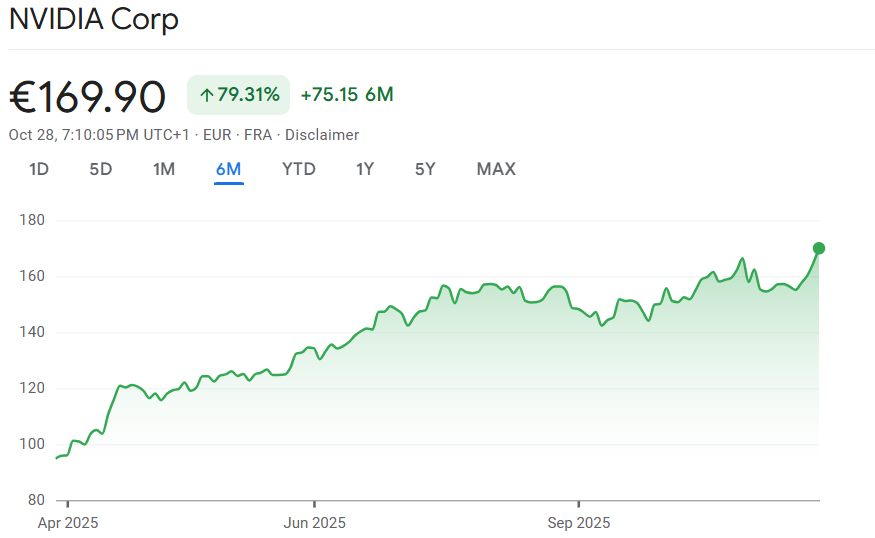The height and width of the screenshot is (538, 875).
Task: Switch to the 1D time range
Action: tap(39, 169)
